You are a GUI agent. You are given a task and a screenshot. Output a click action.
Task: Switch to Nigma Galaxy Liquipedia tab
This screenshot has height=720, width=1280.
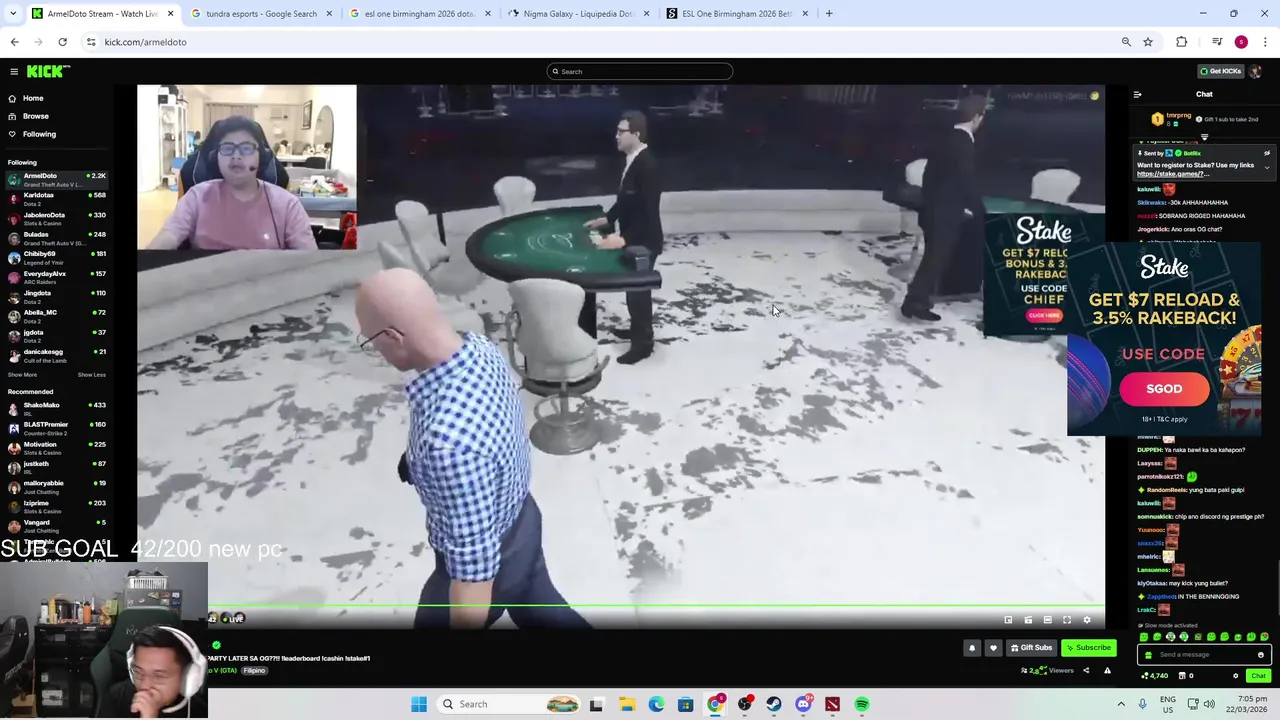coord(580,14)
